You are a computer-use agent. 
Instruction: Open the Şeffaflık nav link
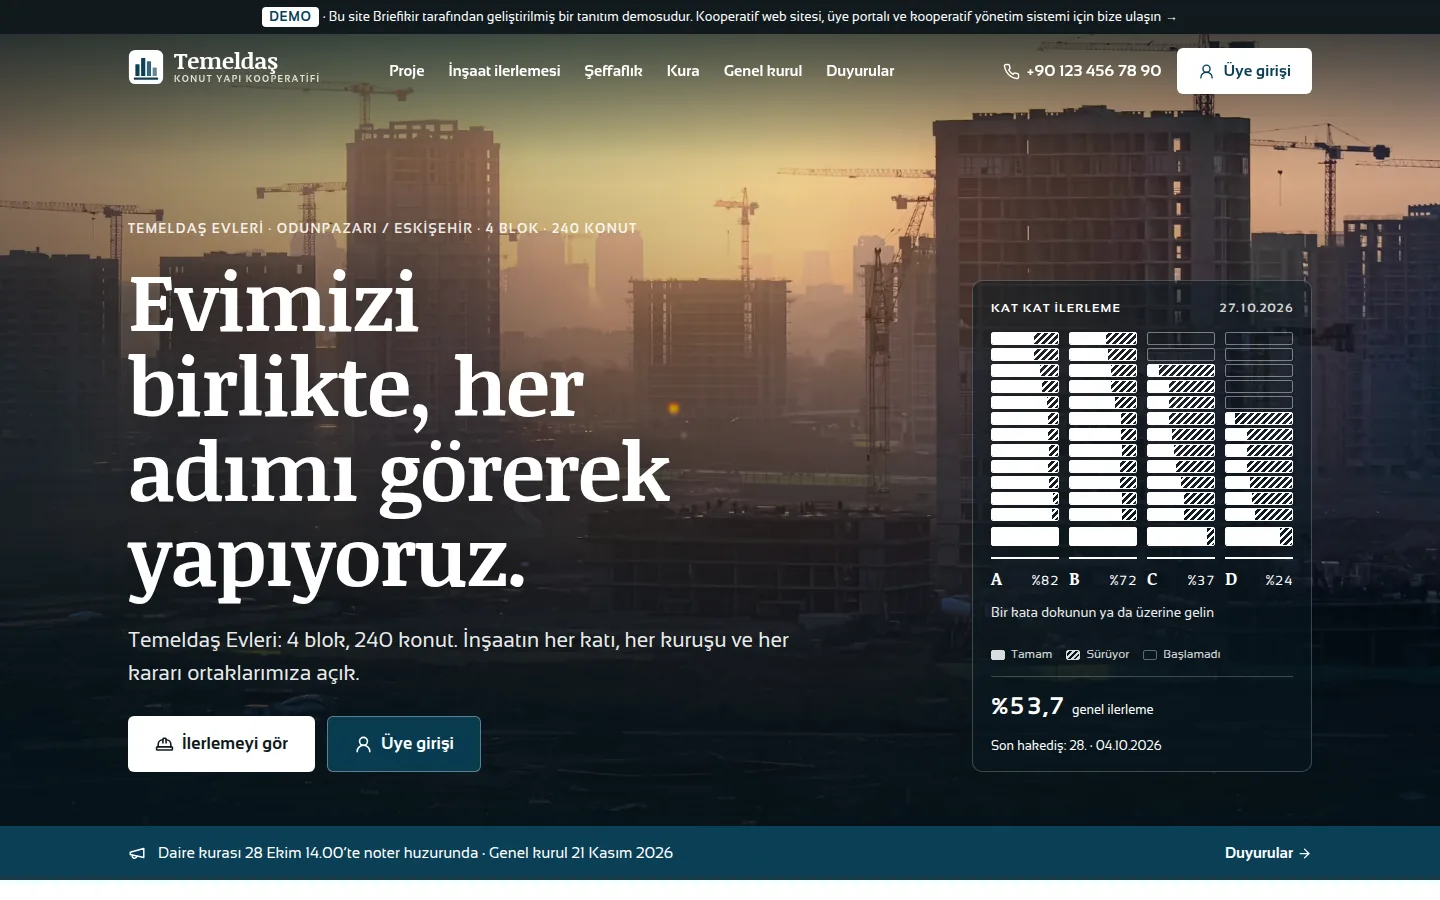[x=613, y=71]
